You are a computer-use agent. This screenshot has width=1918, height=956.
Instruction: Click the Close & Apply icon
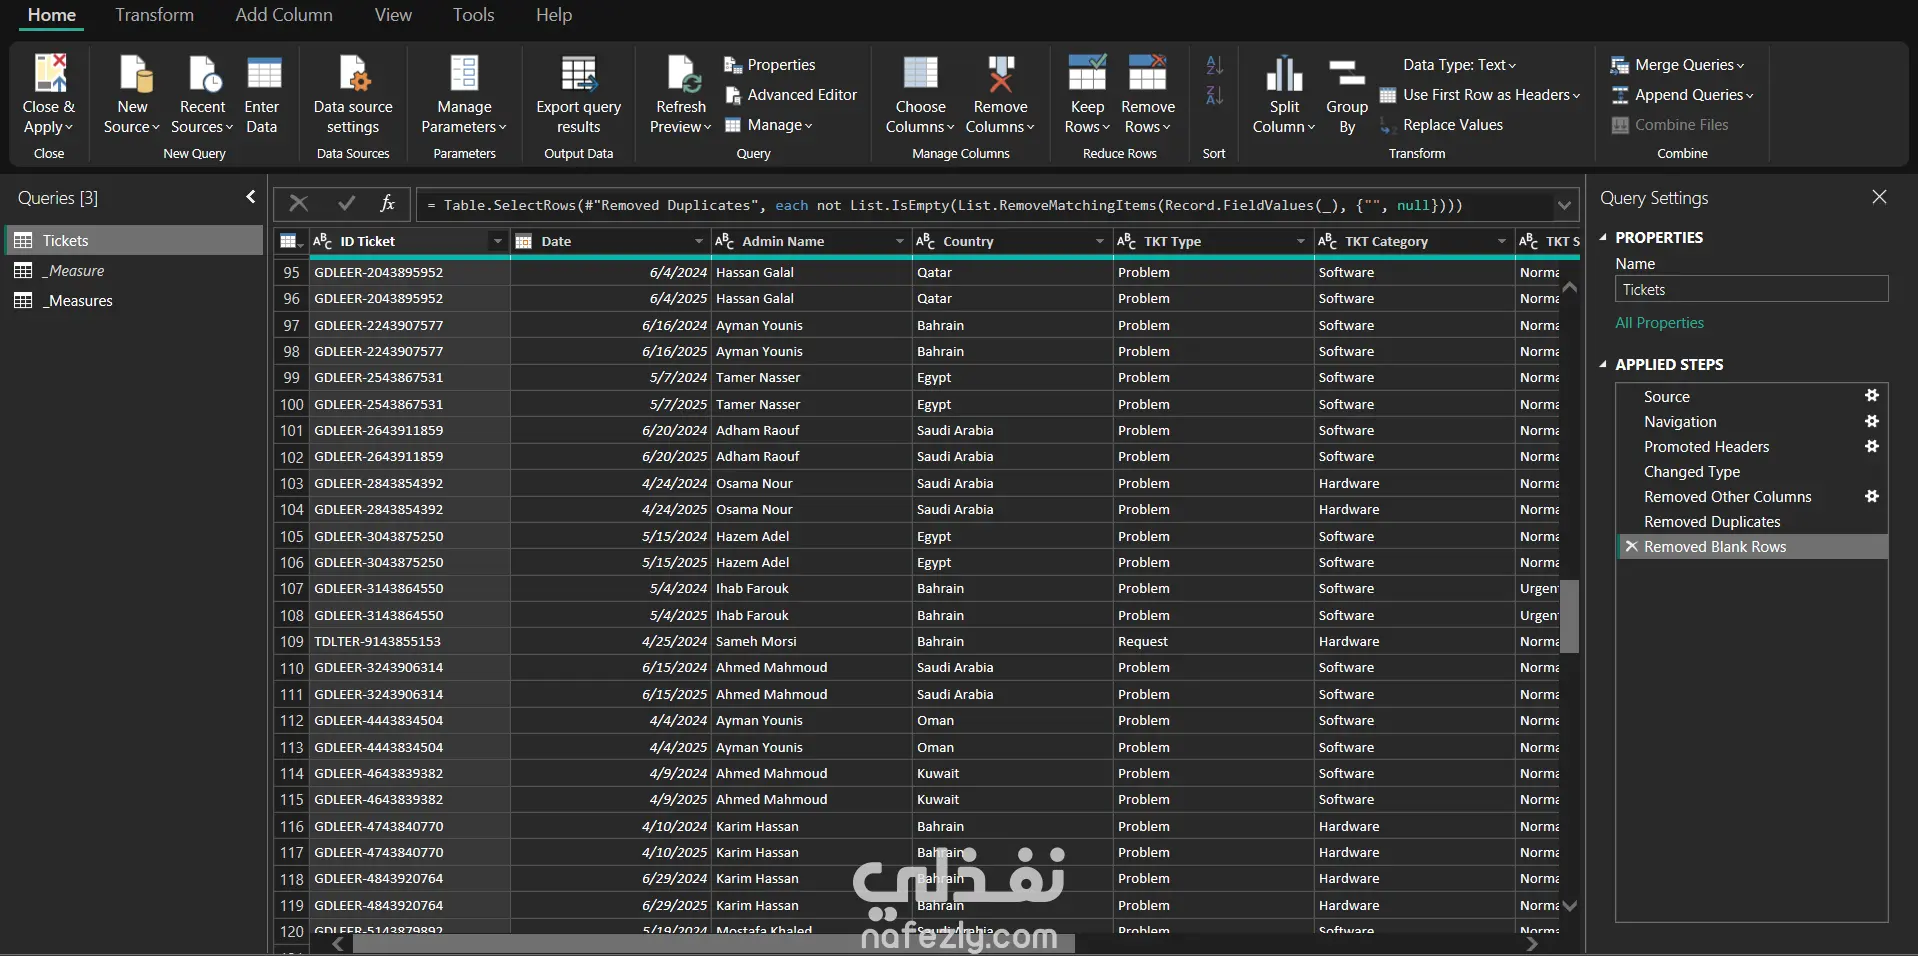[49, 73]
